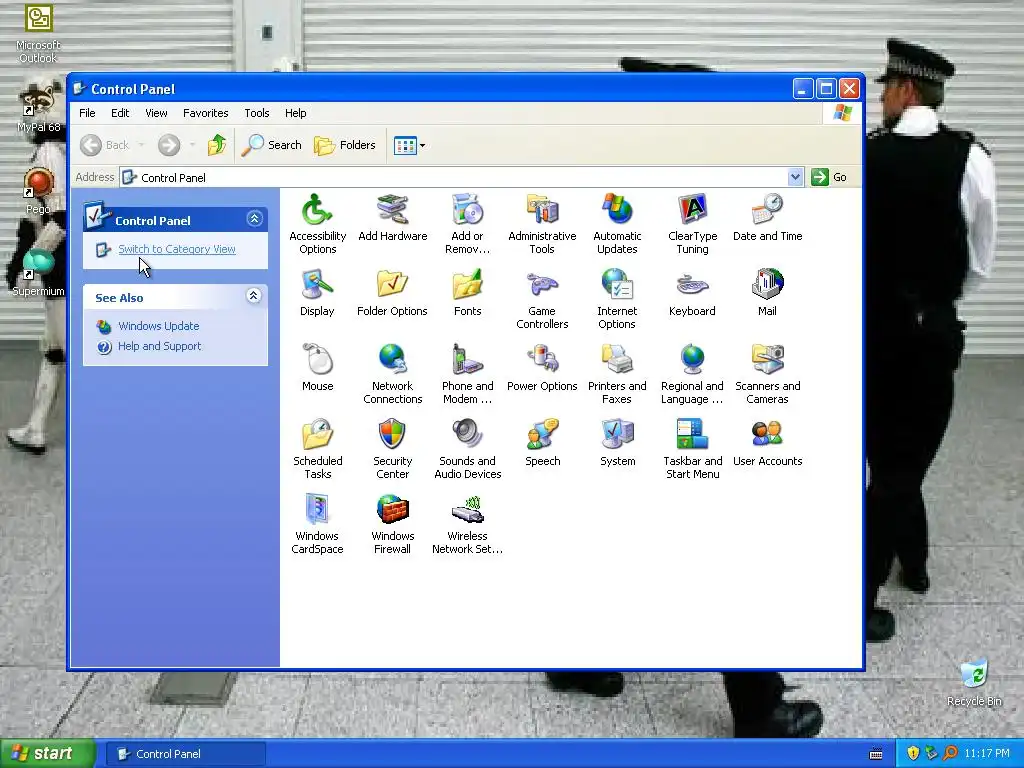1024x768 pixels.
Task: Open Power Options icon
Action: click(x=542, y=368)
